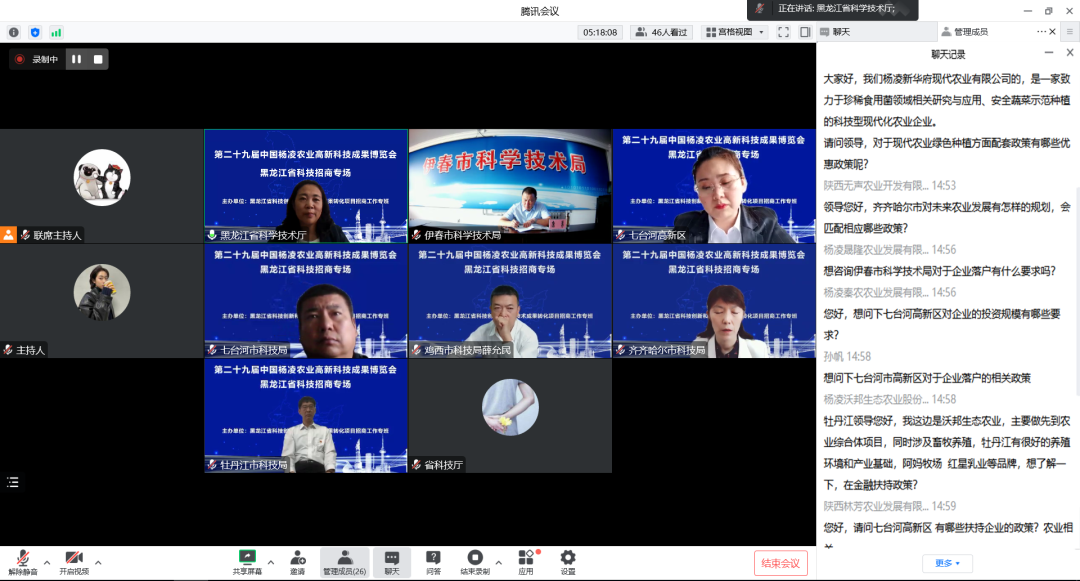Open the Grid View (宫格视图) dropdown

pos(734,32)
